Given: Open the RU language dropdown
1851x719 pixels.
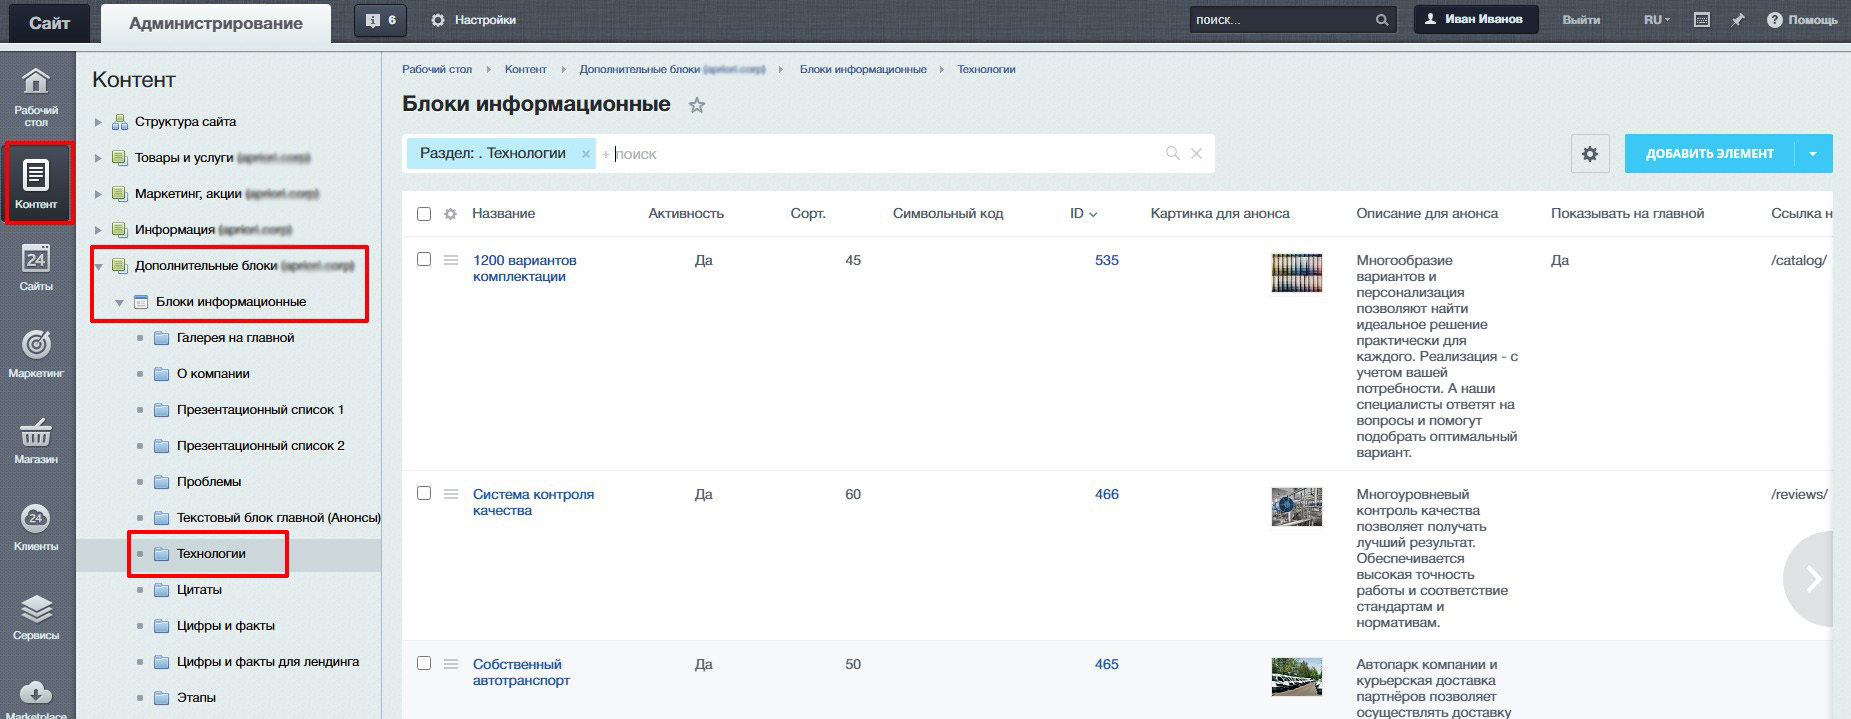Looking at the screenshot, I should 1657,20.
